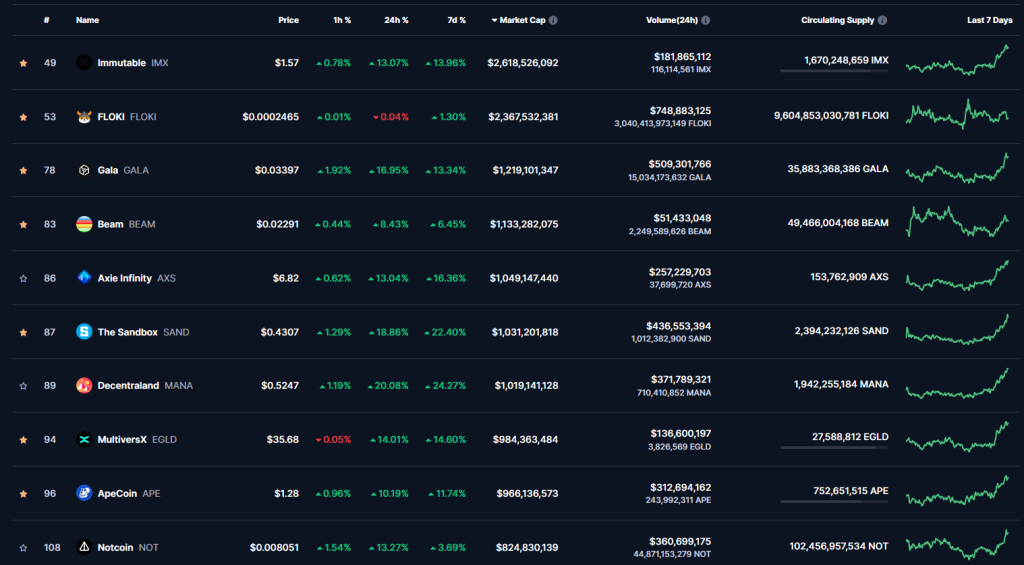
Task: Open Notcoin 7-day sparkline chart
Action: (957, 545)
